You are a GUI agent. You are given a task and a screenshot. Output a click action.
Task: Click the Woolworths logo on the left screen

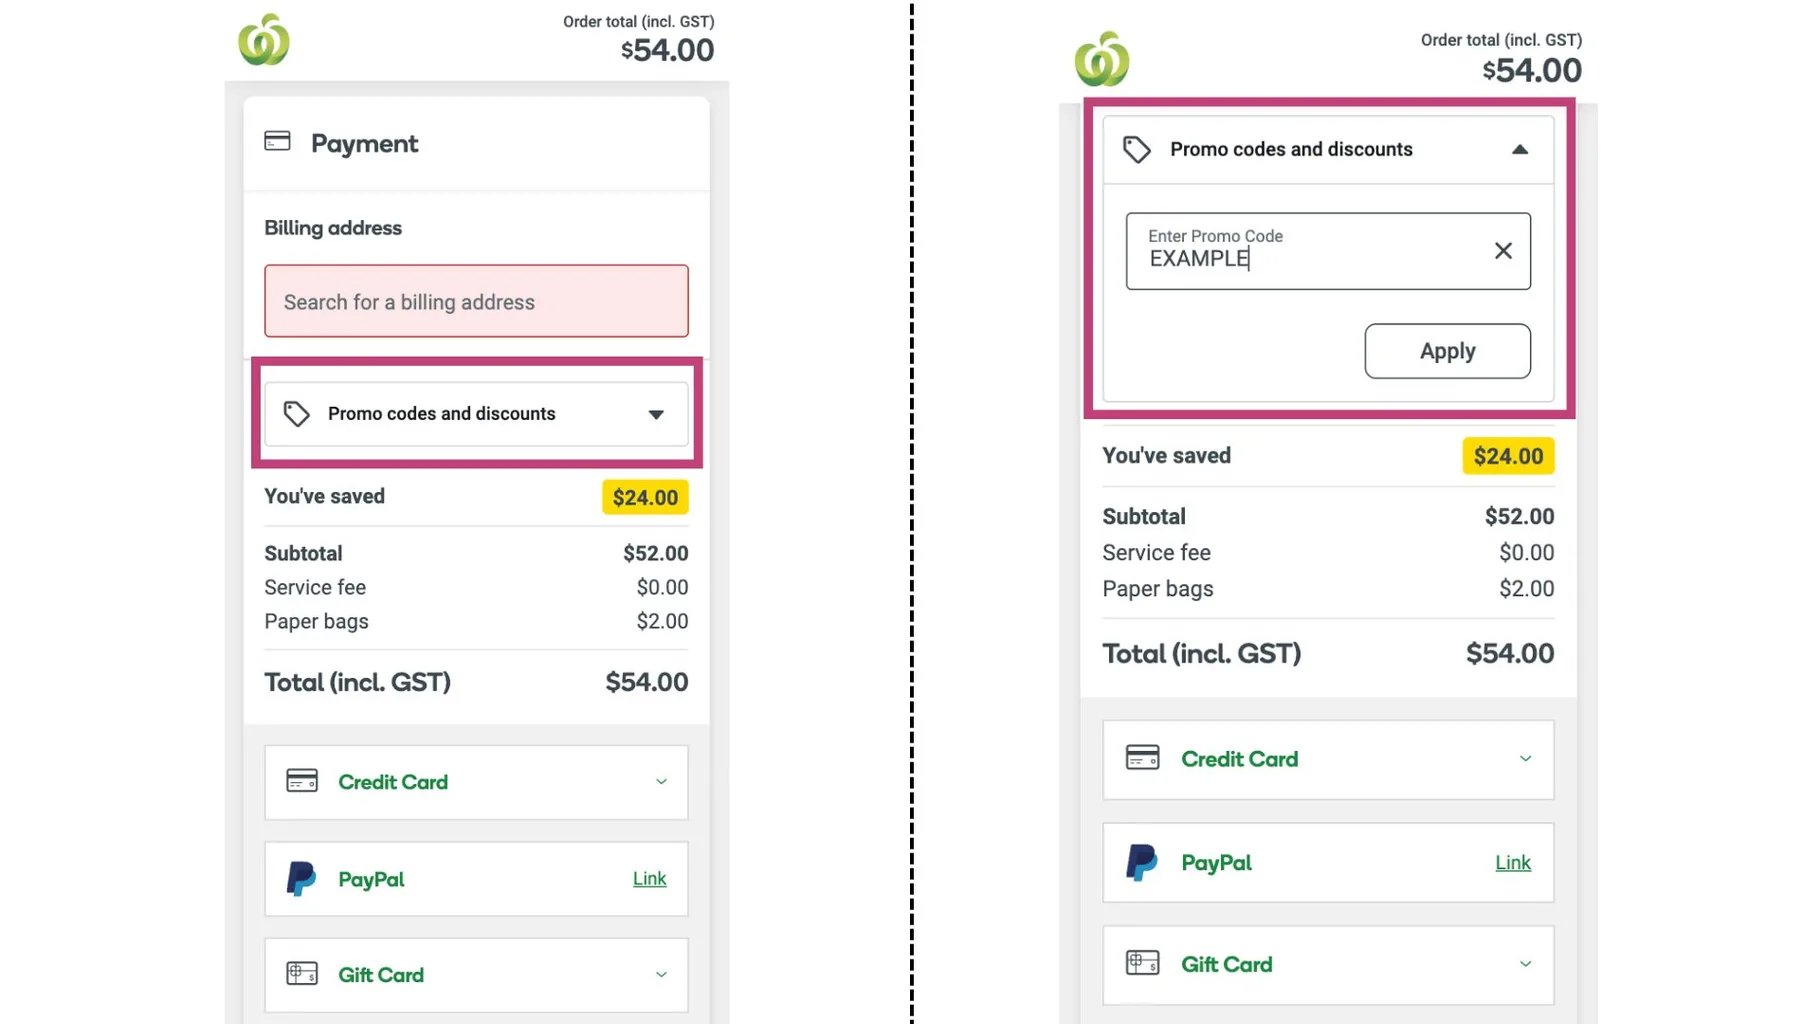click(264, 40)
